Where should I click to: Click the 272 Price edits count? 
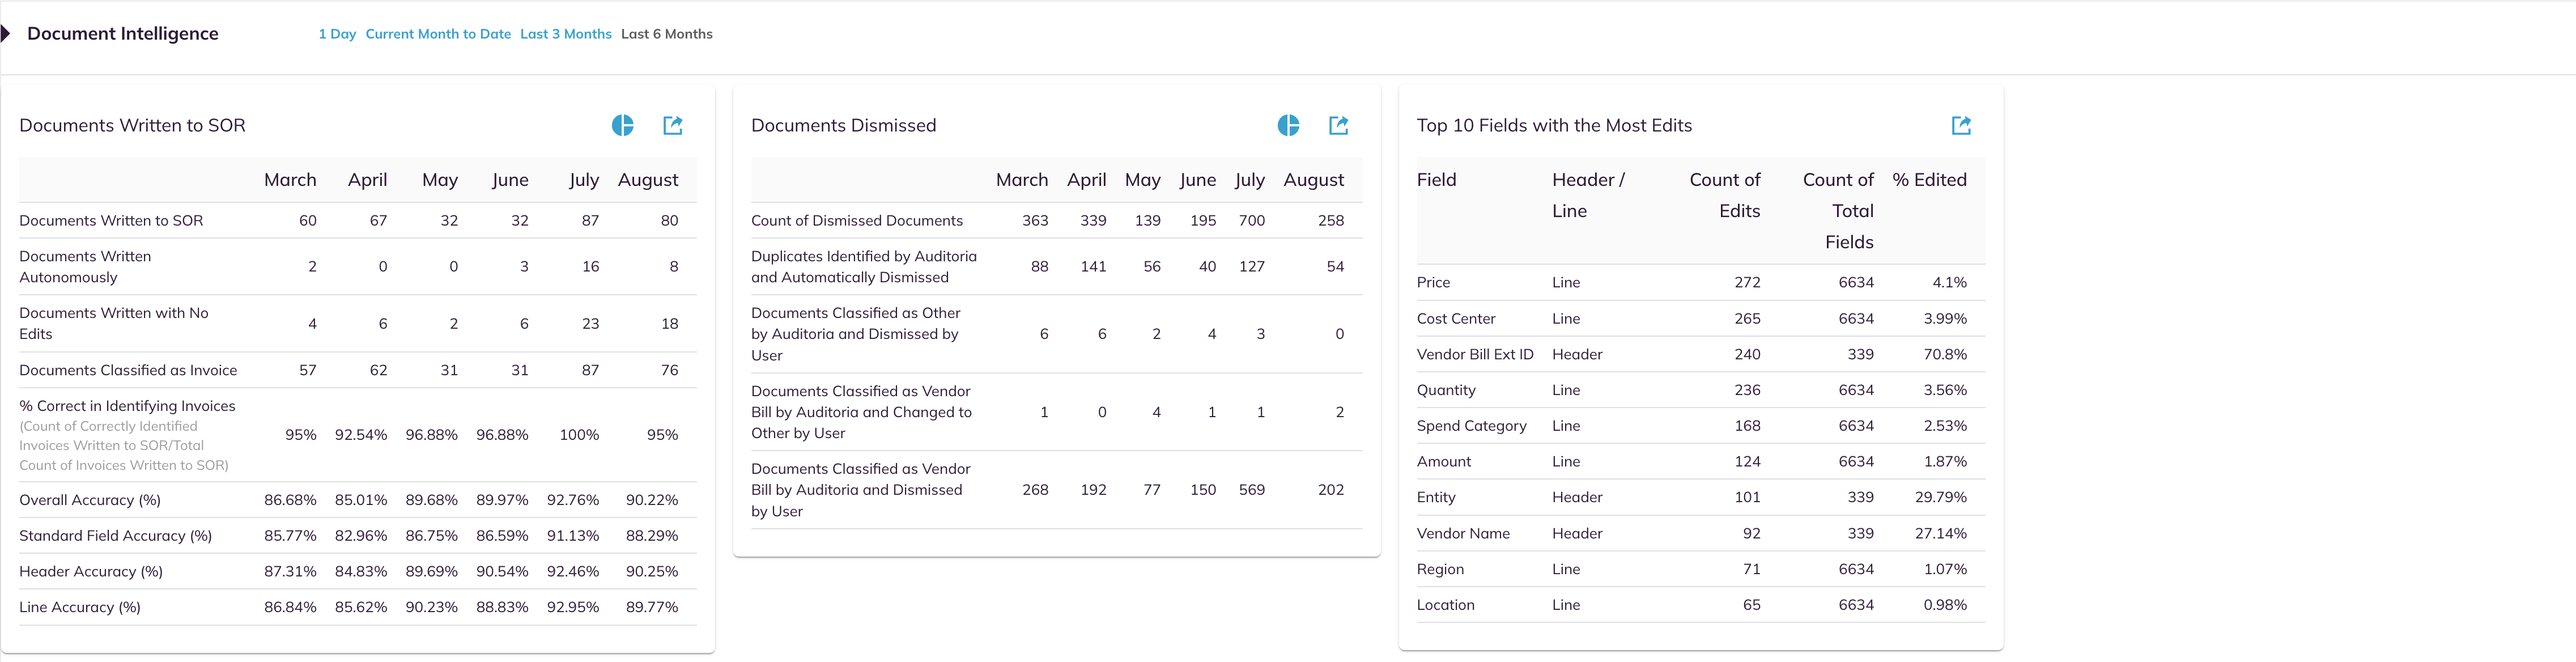[1747, 283]
